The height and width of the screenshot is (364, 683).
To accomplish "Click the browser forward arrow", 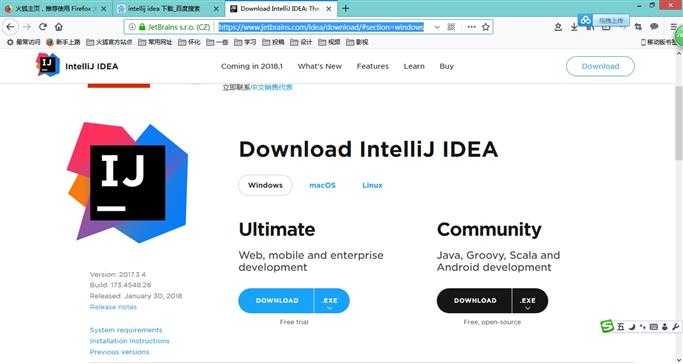I will click(x=27, y=27).
